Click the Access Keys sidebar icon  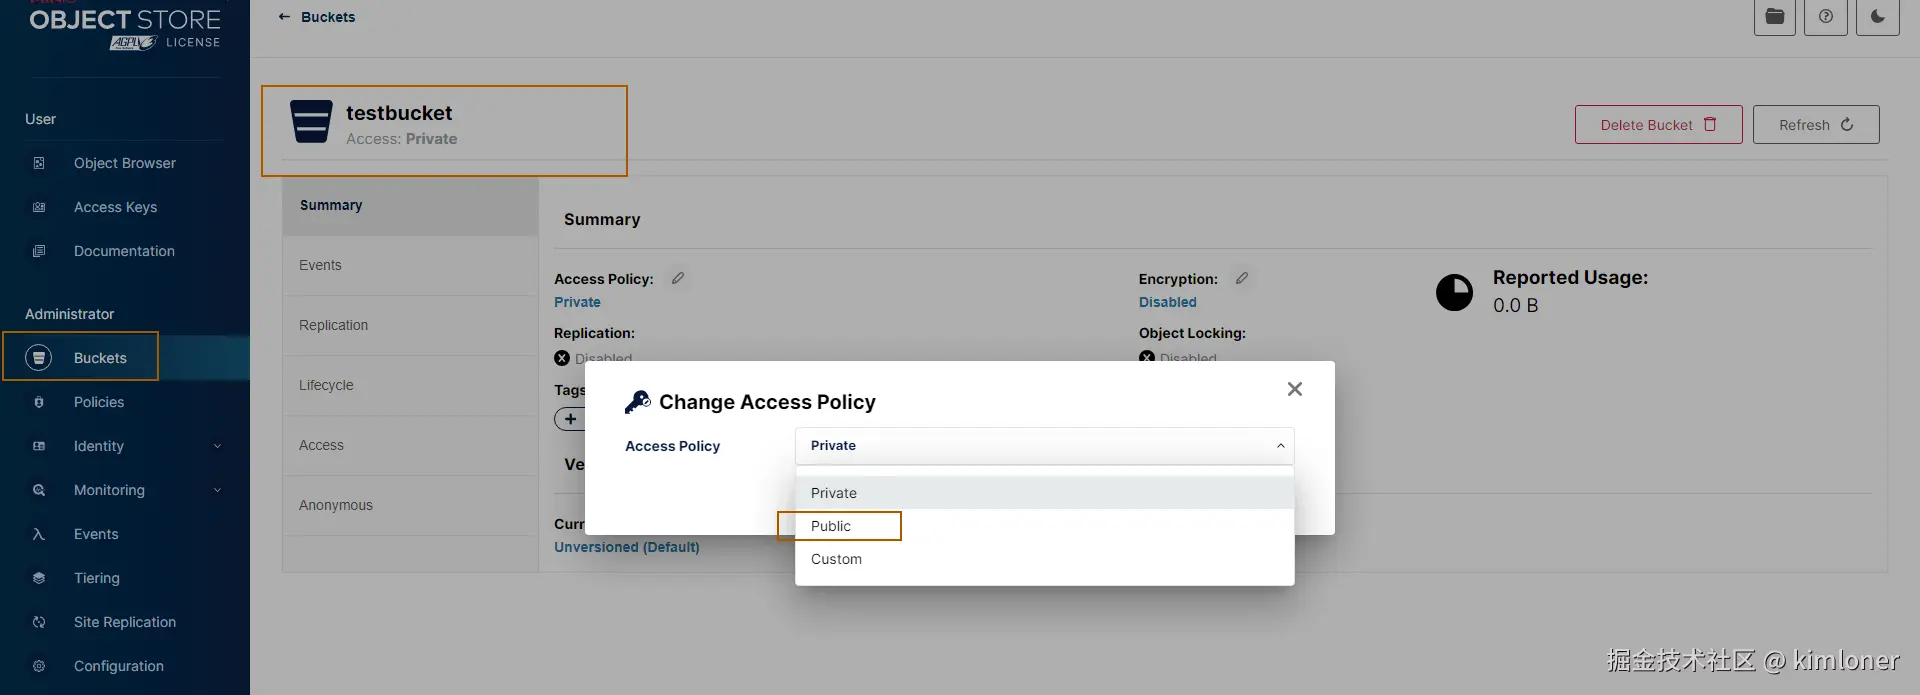coord(39,207)
